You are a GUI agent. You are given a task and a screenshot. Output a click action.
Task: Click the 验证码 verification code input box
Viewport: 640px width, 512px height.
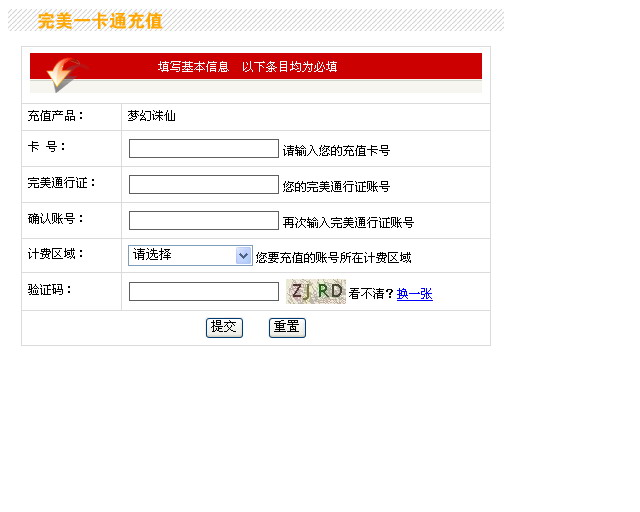203,292
